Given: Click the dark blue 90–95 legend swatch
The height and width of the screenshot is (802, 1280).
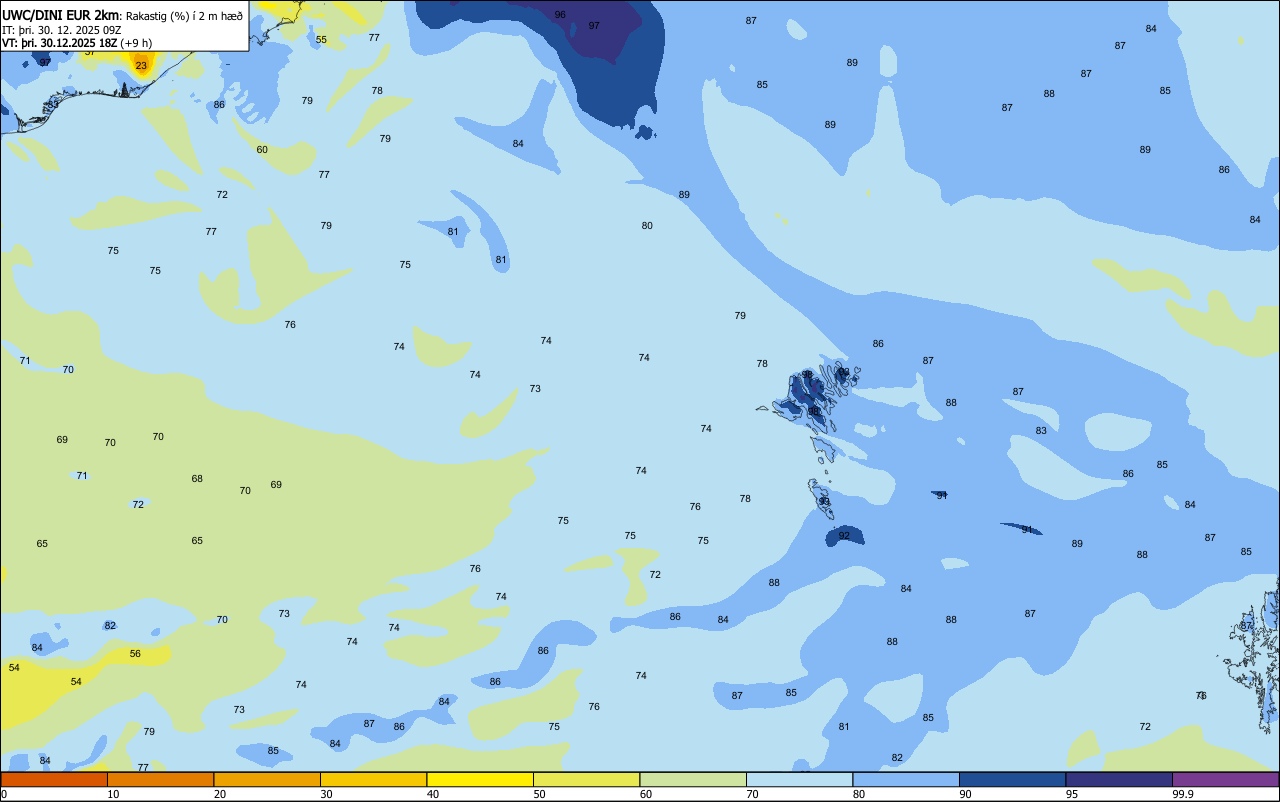Looking at the screenshot, I should [1012, 780].
